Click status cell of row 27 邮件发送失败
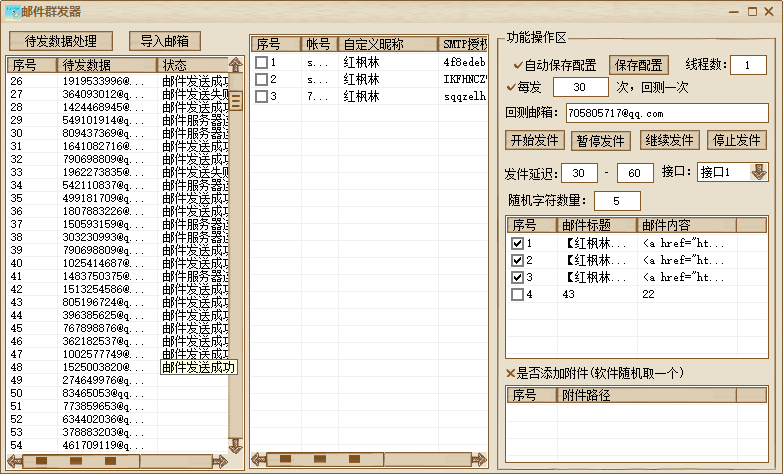This screenshot has width=783, height=474. (x=195, y=94)
